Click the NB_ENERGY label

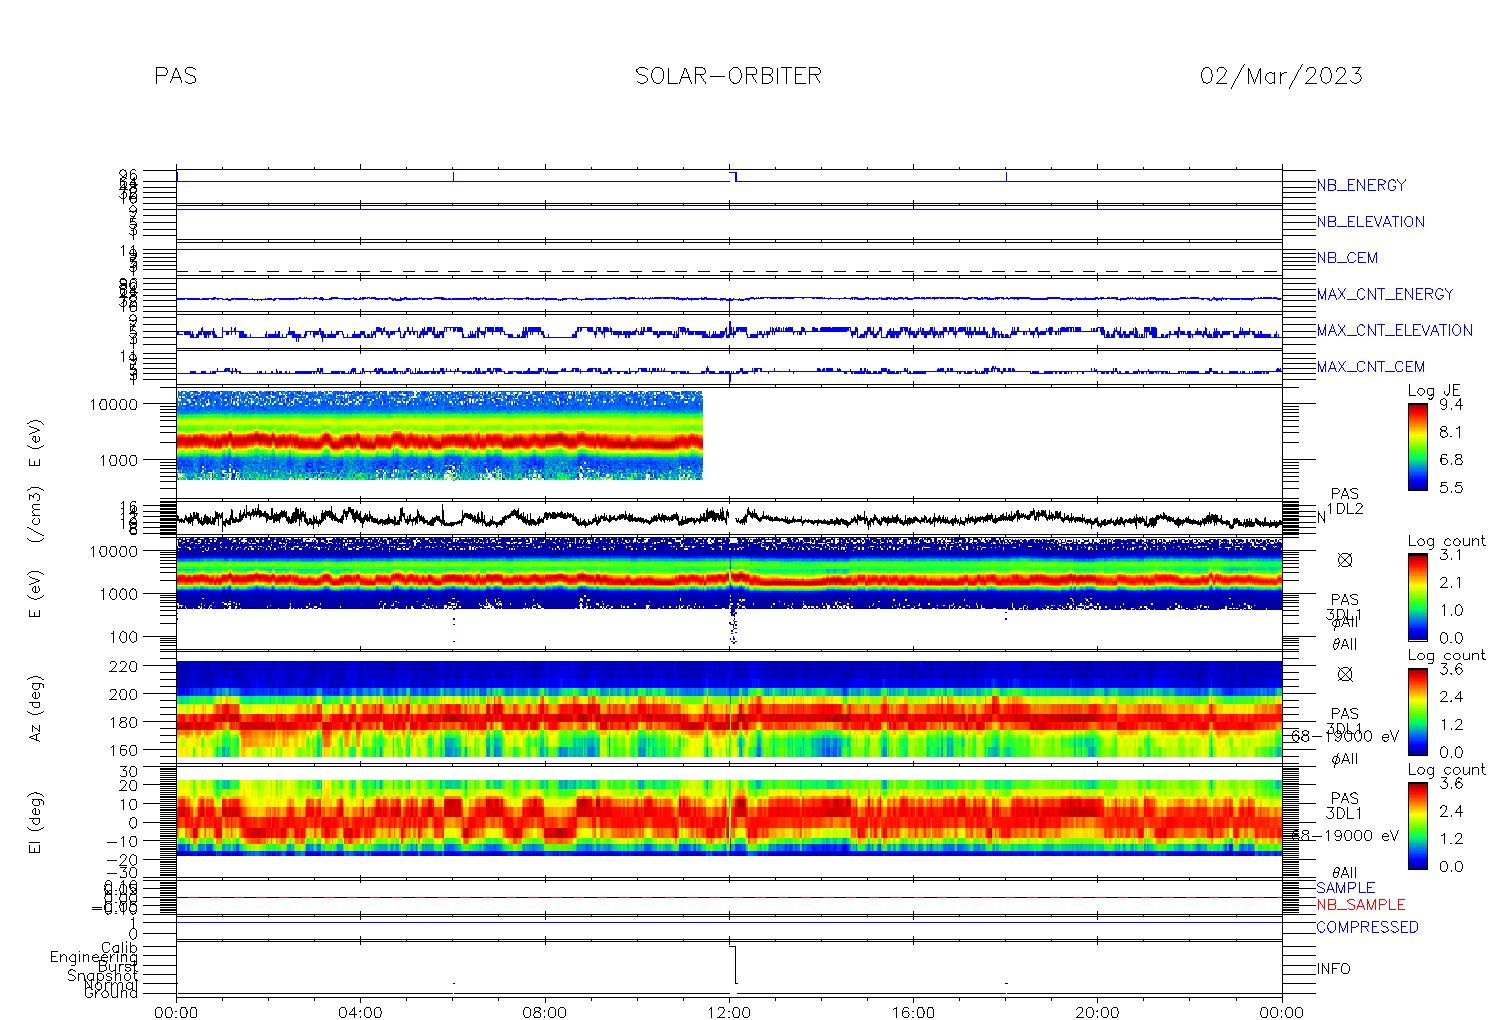tap(1361, 186)
